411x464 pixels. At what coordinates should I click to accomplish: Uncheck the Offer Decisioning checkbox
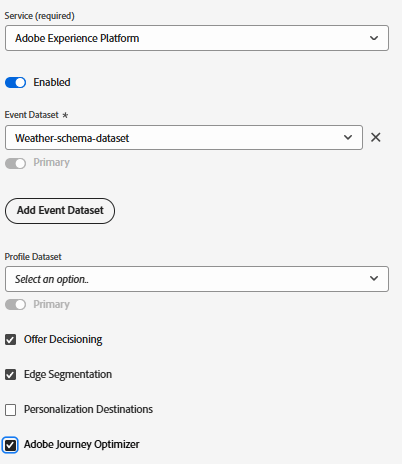tap(10, 340)
